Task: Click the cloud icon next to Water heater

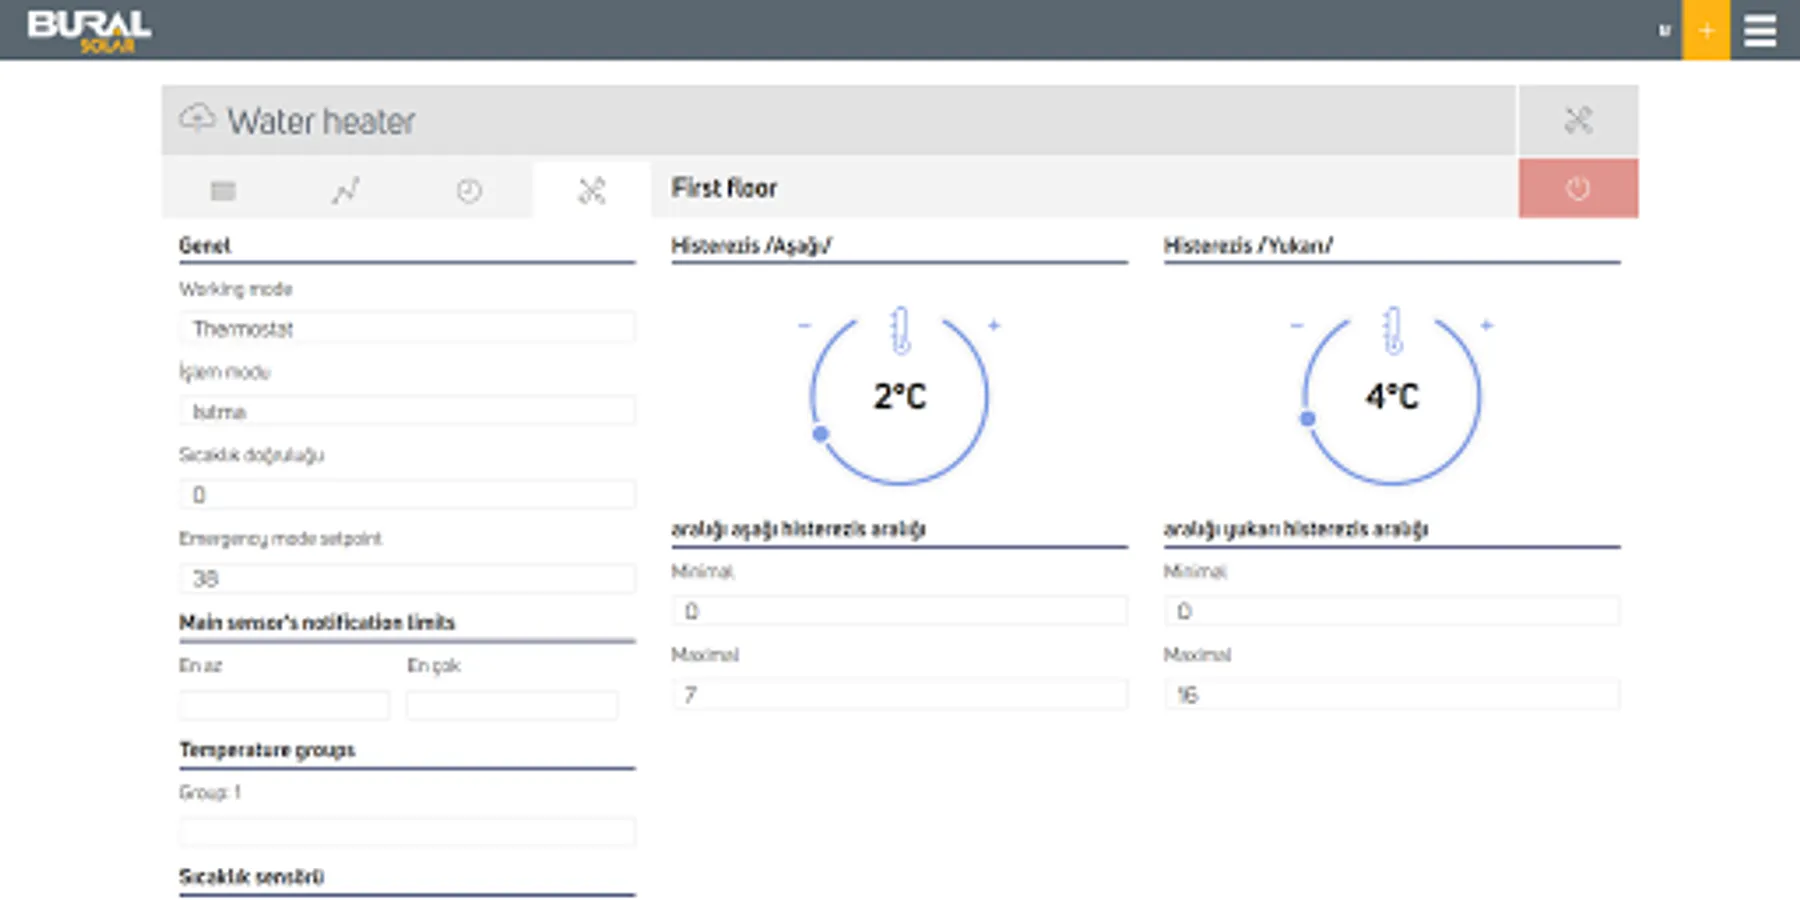Action: point(197,119)
